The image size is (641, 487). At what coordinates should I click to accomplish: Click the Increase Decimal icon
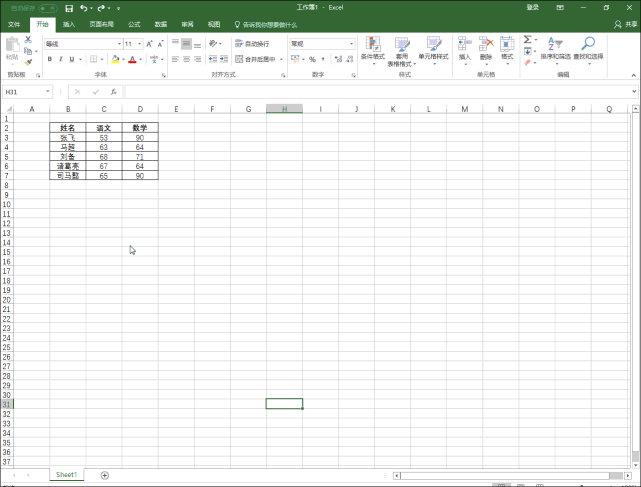338,59
